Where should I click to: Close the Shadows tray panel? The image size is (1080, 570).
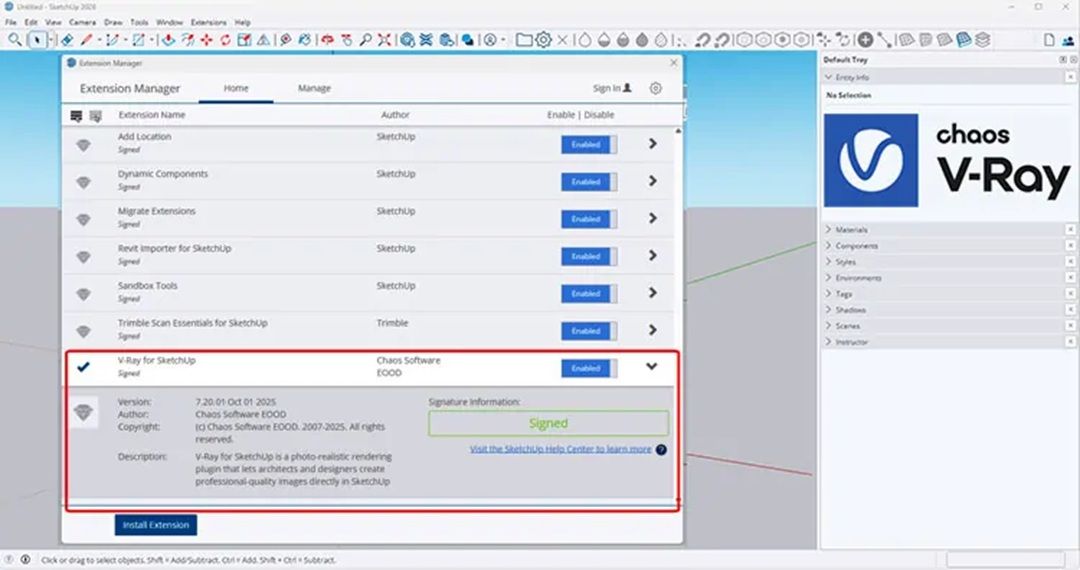tap(1071, 310)
